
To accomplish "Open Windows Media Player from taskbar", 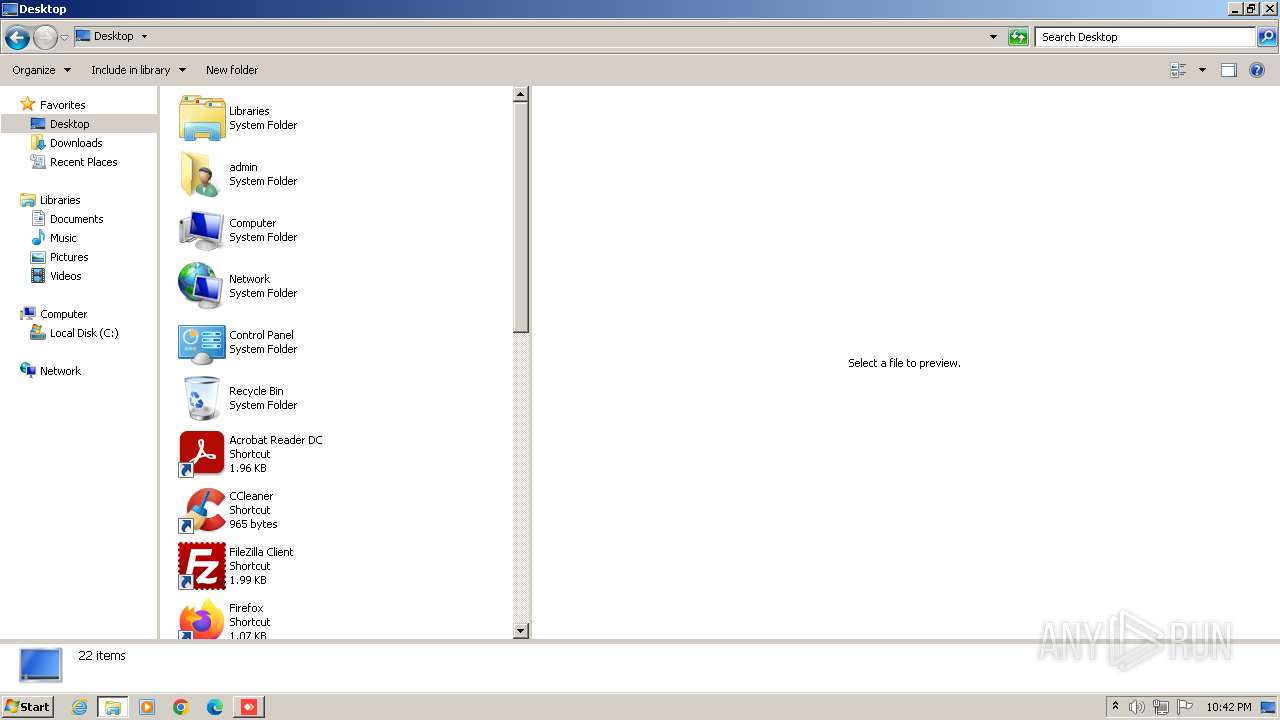I will pyautogui.click(x=147, y=707).
